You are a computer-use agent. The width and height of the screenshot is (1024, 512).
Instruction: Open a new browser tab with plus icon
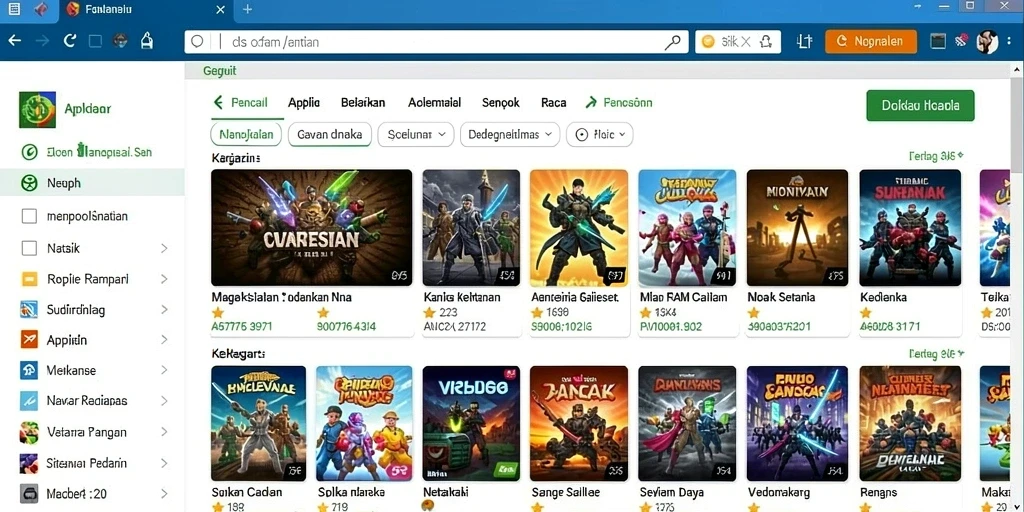coord(247,9)
